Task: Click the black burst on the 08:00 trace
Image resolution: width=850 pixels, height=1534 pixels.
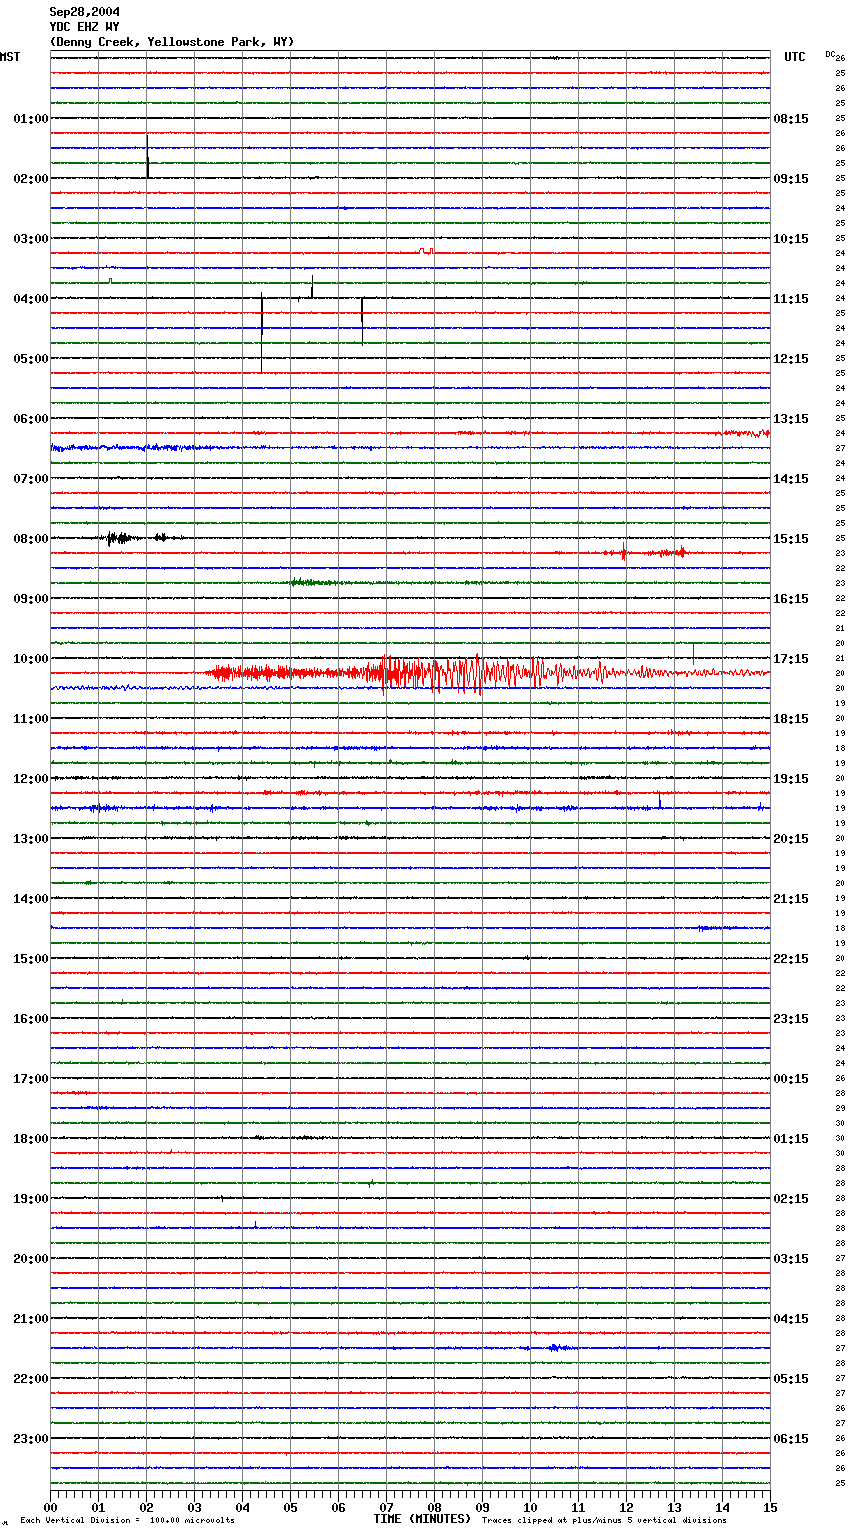Action: tap(120, 538)
